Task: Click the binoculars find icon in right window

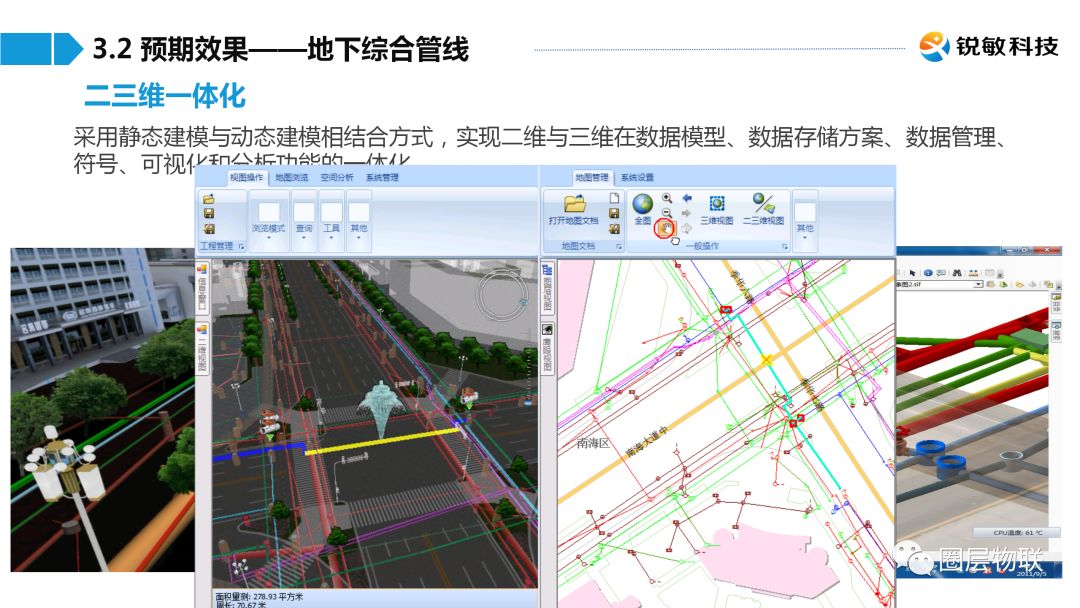Action: click(957, 273)
